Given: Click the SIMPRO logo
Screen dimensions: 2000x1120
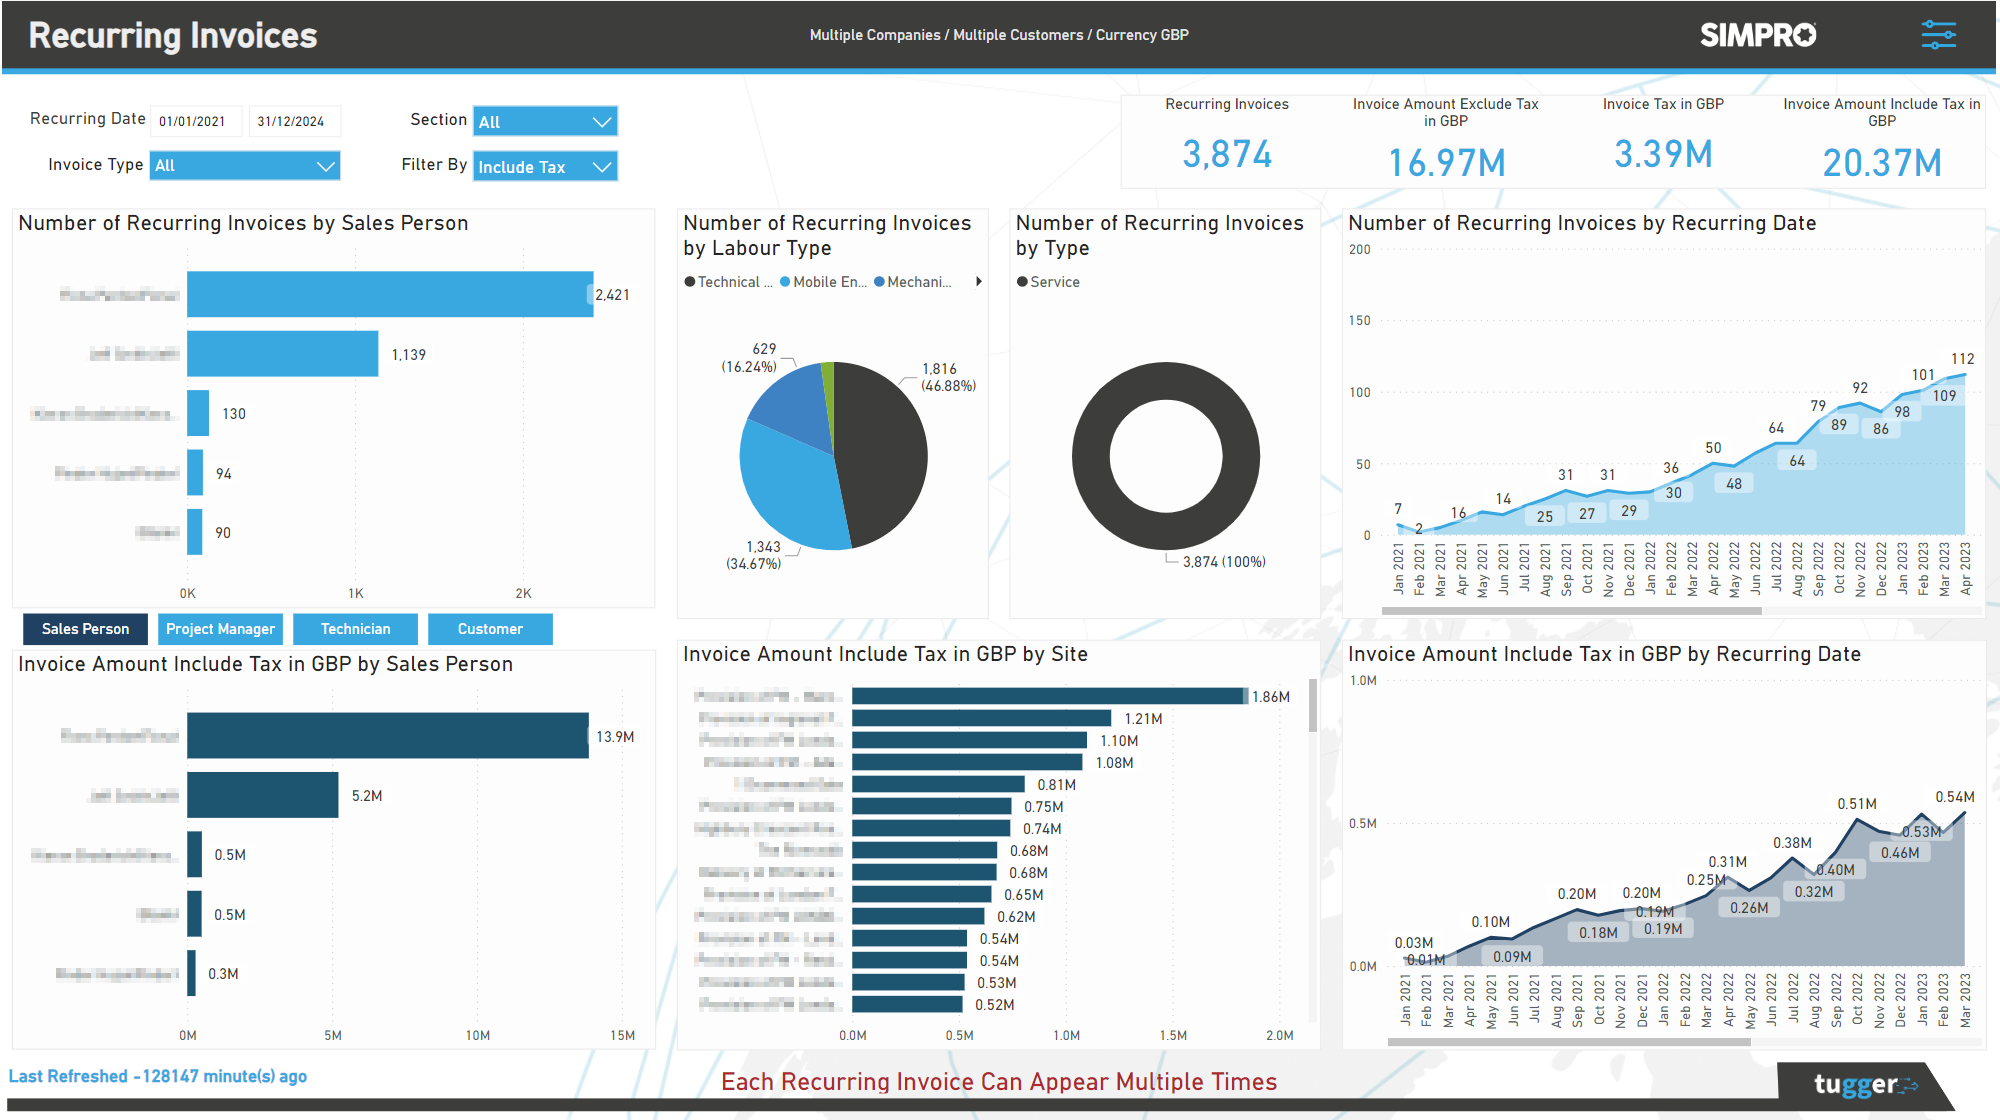Looking at the screenshot, I should tap(1758, 34).
